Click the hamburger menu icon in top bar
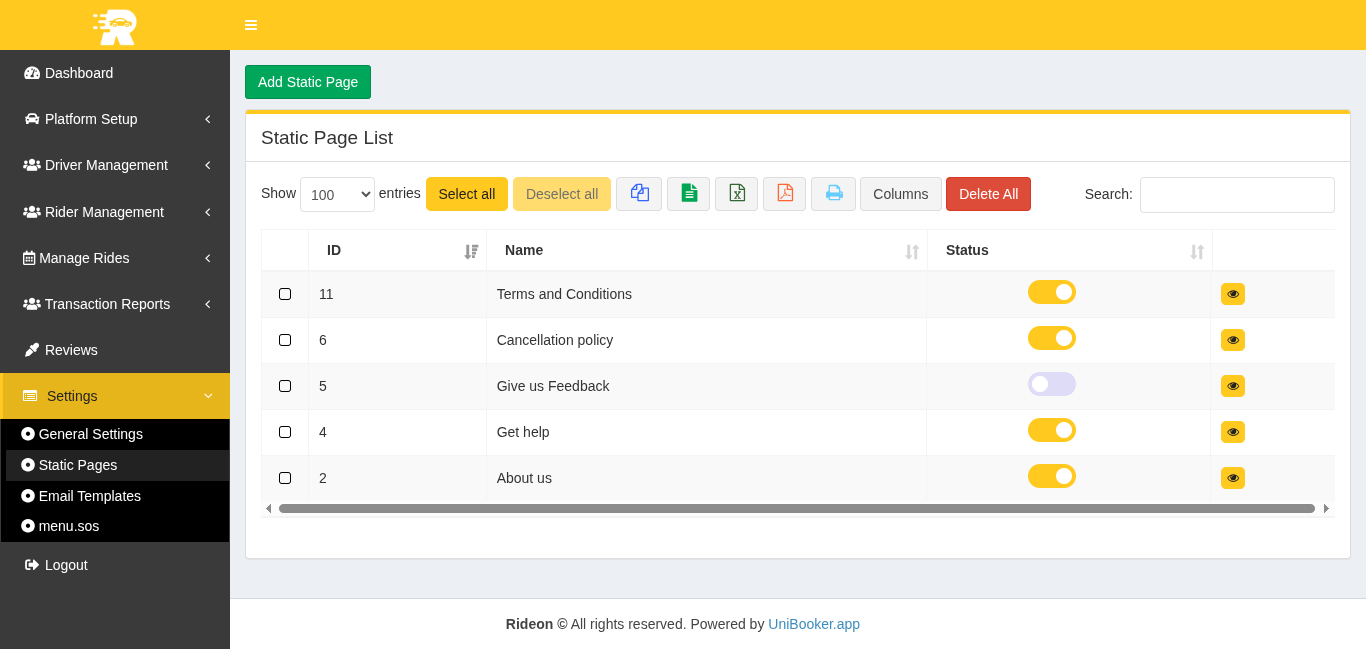The image size is (1366, 649). (x=251, y=25)
